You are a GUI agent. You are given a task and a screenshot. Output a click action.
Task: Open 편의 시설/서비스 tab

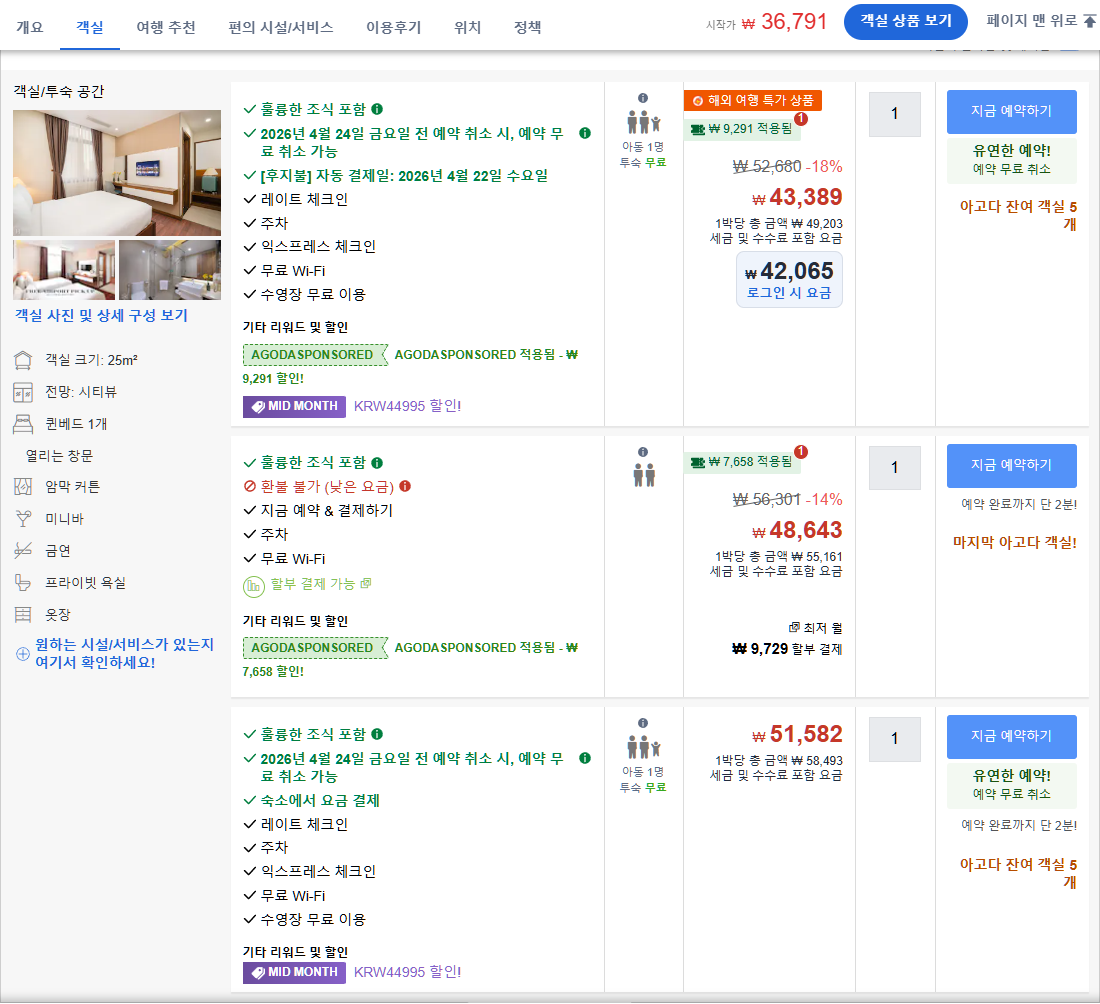click(281, 27)
